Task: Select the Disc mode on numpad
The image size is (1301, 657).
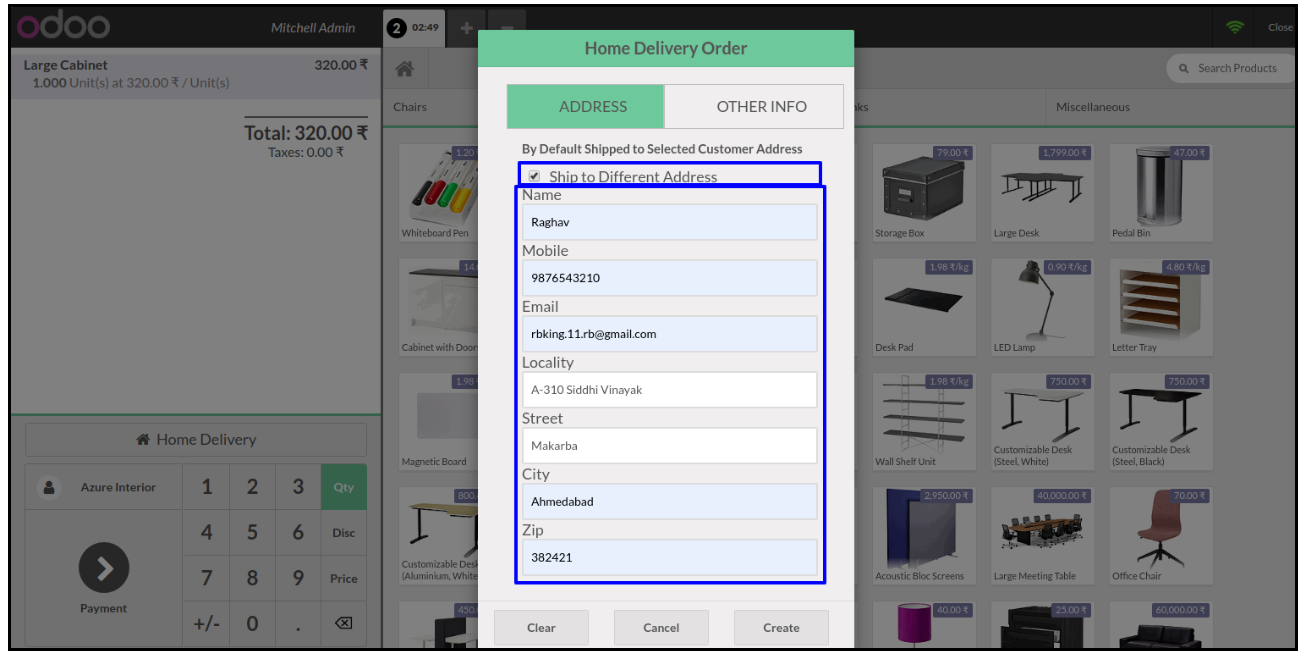Action: (343, 533)
